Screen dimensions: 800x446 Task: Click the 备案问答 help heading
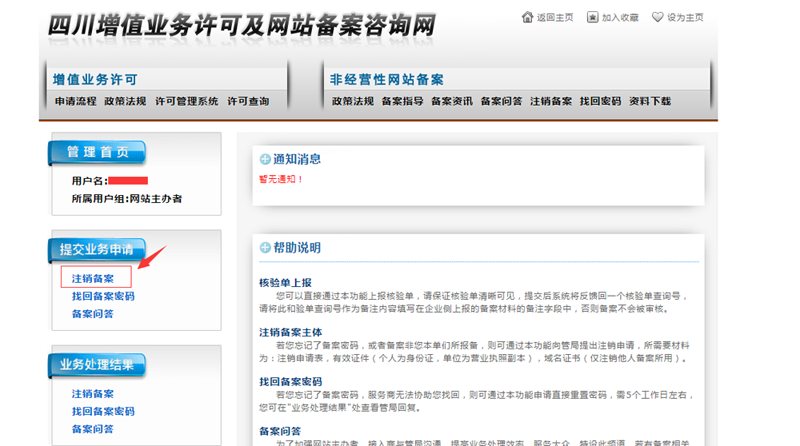280,431
